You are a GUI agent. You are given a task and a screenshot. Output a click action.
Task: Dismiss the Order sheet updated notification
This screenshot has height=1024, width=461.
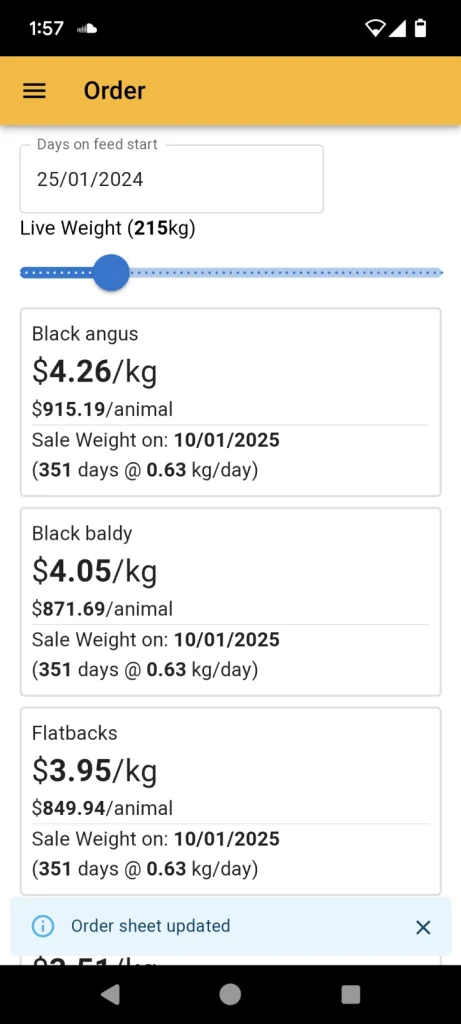click(x=423, y=927)
